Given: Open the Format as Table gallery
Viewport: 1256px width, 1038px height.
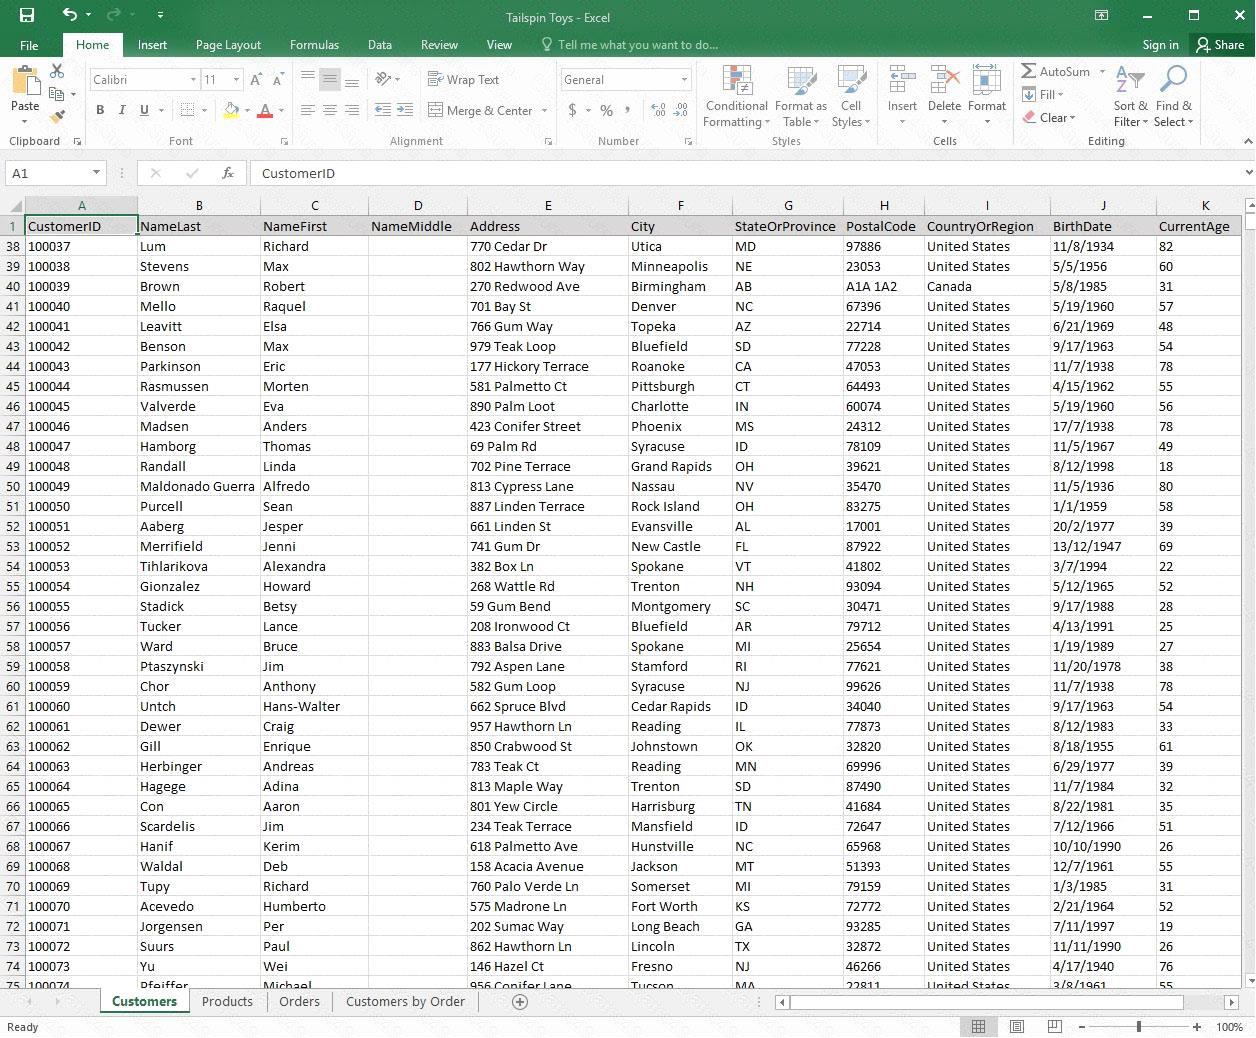Looking at the screenshot, I should 800,97.
